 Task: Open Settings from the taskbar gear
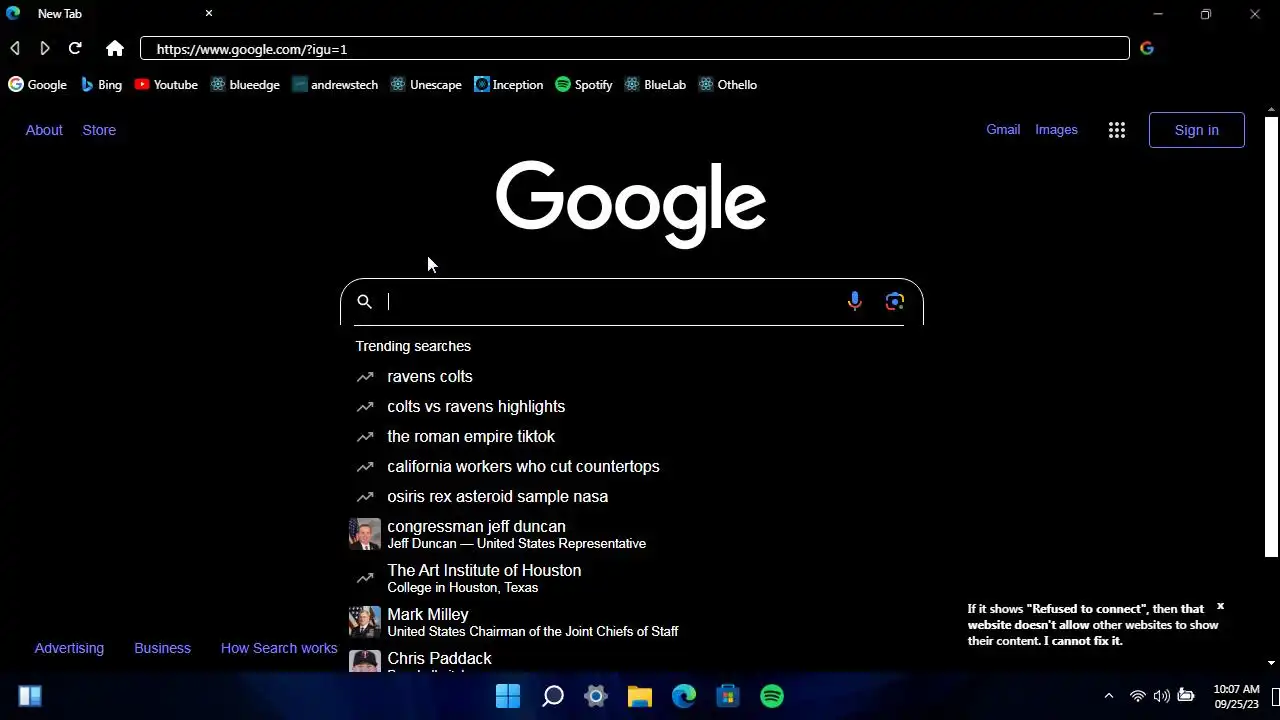tap(596, 696)
